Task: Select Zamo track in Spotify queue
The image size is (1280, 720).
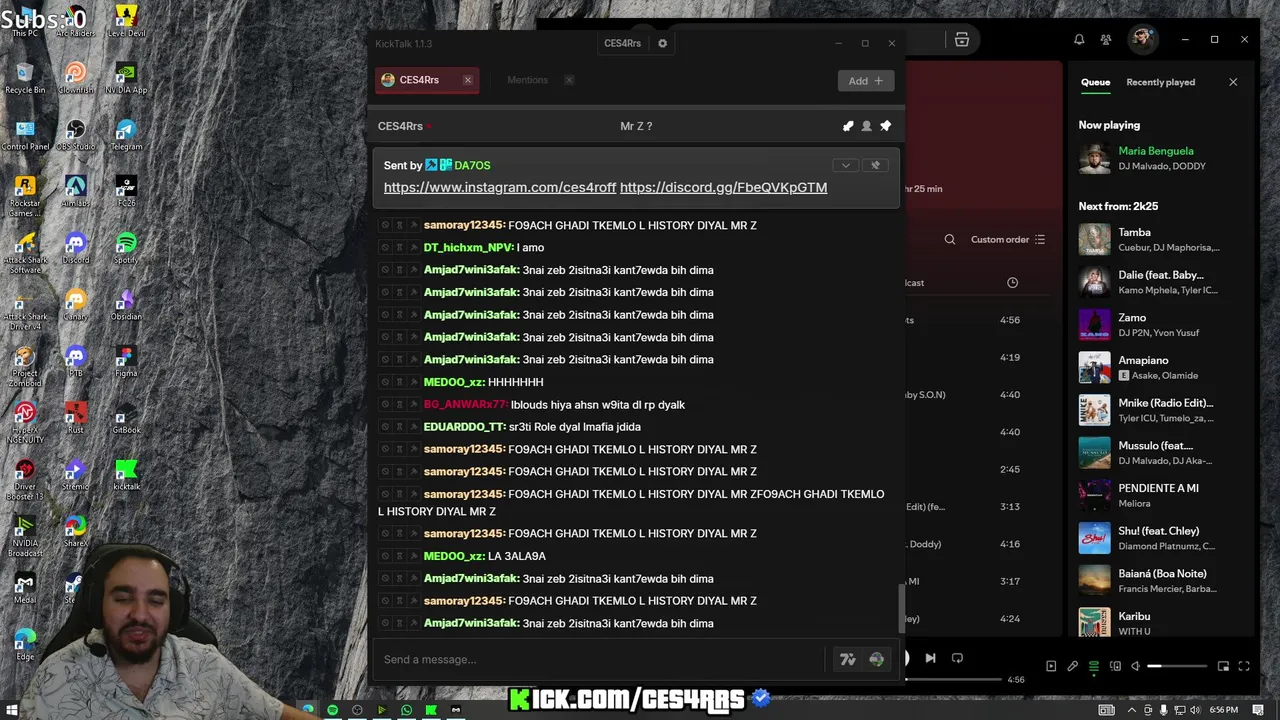Action: pos(1159,325)
